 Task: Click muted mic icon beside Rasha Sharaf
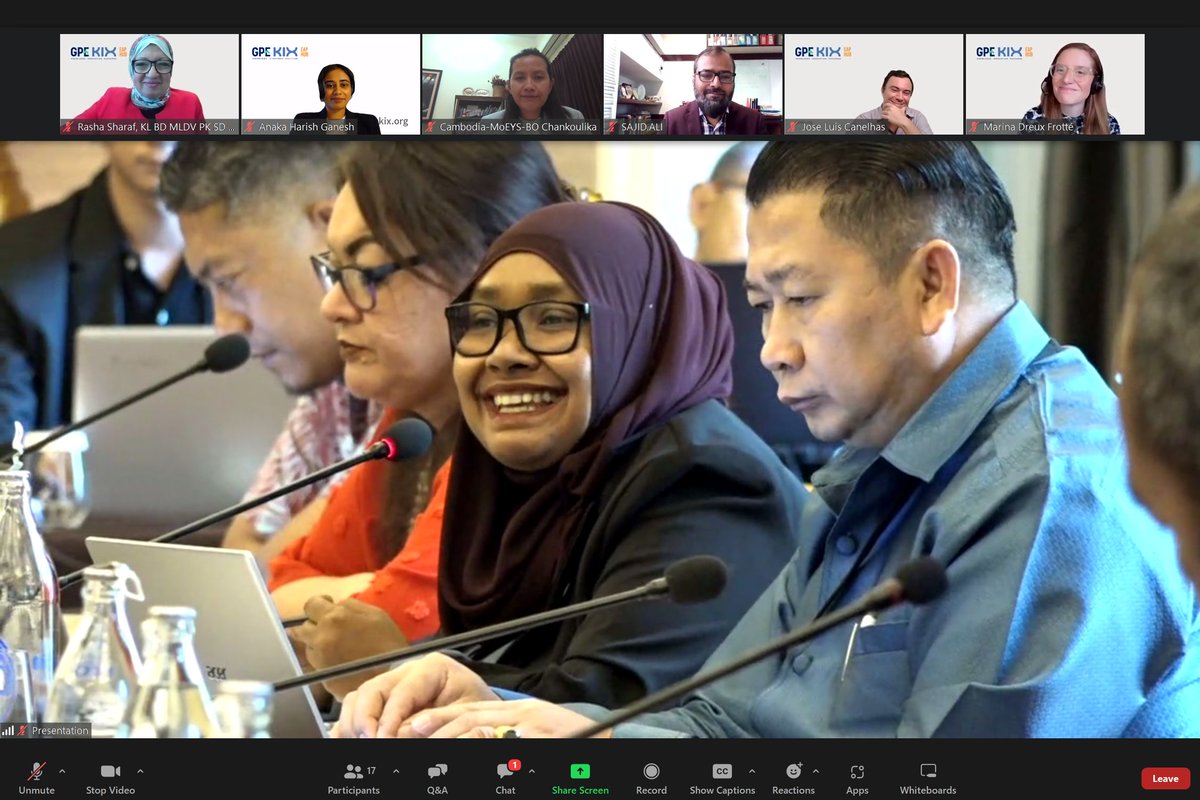pyautogui.click(x=68, y=127)
